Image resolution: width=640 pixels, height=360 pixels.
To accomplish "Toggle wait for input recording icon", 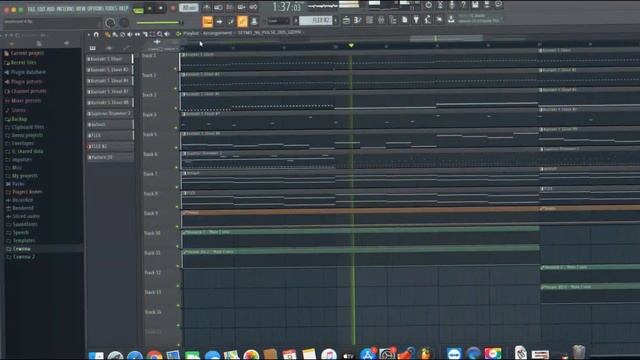I will 218,7.
